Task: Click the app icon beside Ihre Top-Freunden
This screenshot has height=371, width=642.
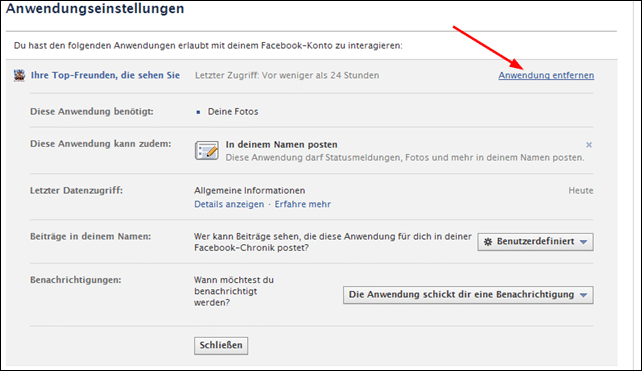Action: [x=19, y=75]
